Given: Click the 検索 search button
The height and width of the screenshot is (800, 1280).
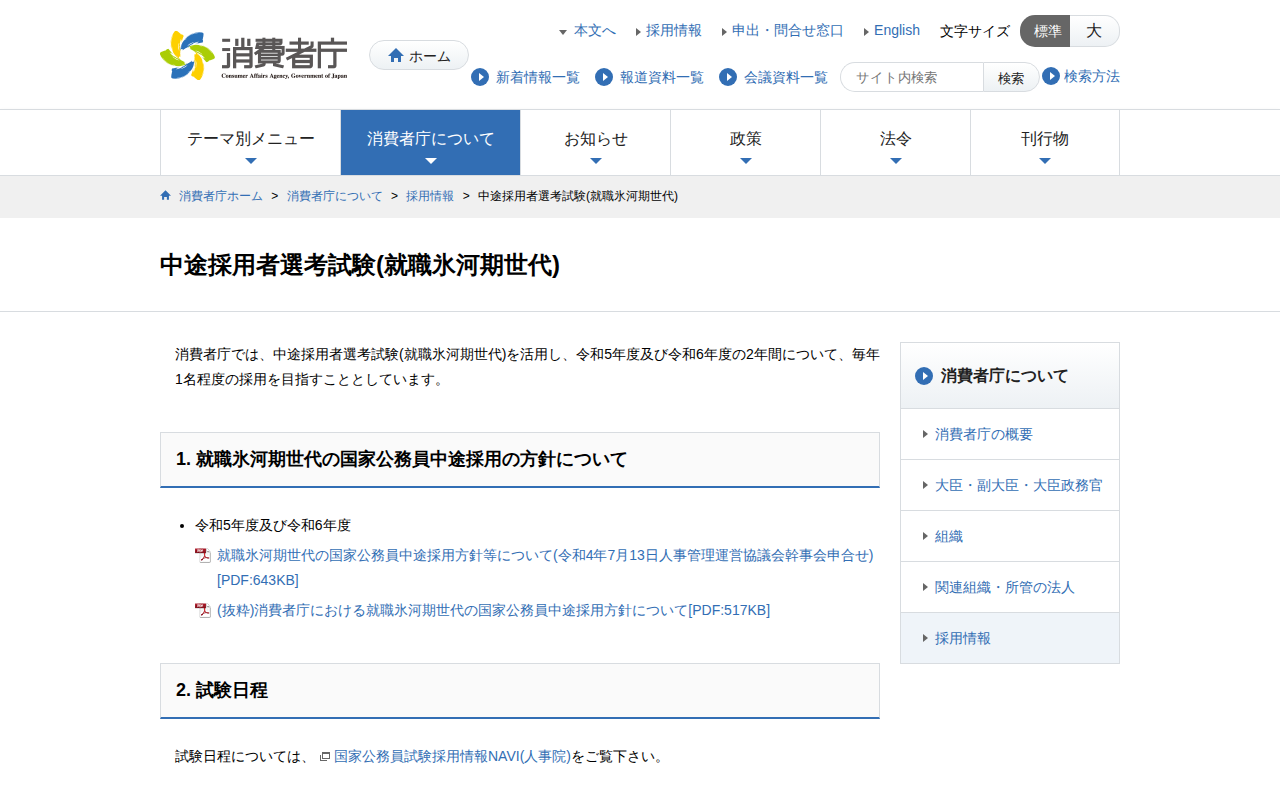Looking at the screenshot, I should pyautogui.click(x=1011, y=77).
